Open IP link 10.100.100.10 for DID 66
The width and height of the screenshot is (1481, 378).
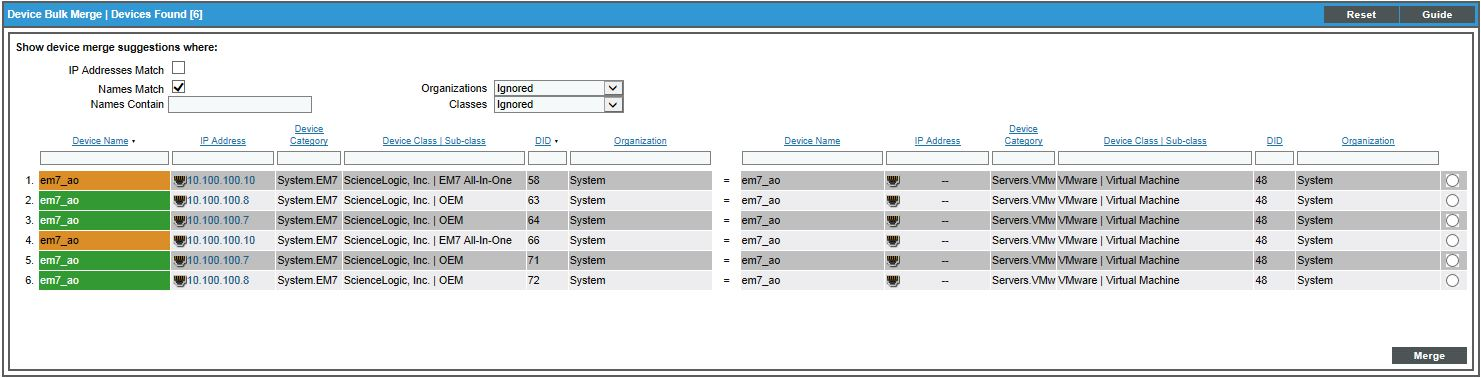click(x=221, y=241)
